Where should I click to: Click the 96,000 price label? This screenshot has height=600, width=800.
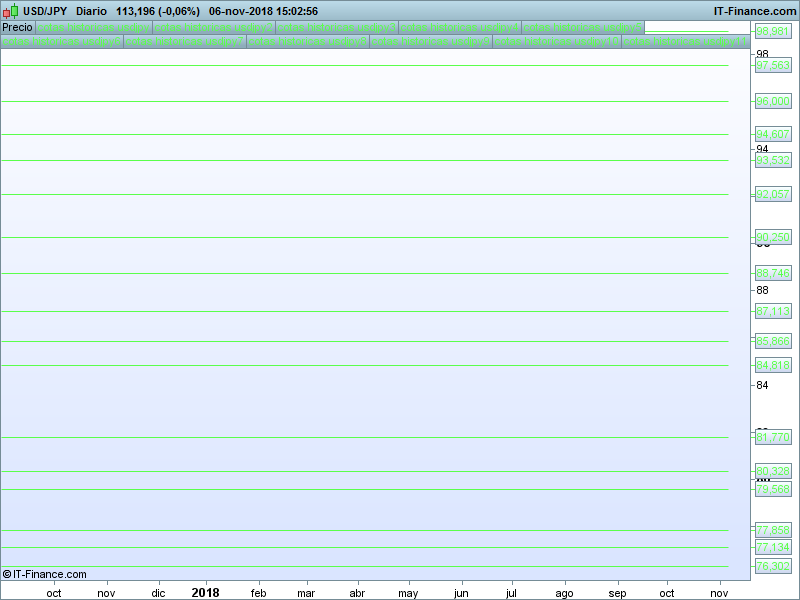tap(773, 101)
